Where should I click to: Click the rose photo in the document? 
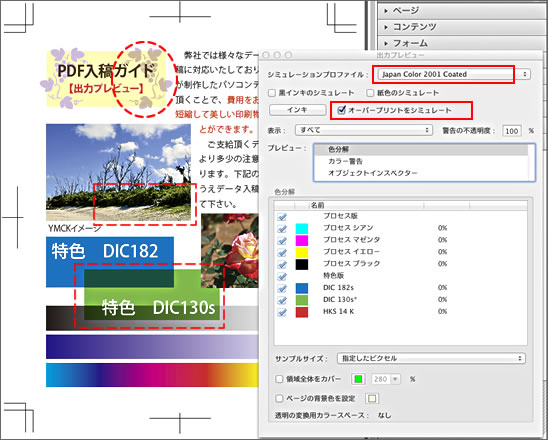coord(230,251)
